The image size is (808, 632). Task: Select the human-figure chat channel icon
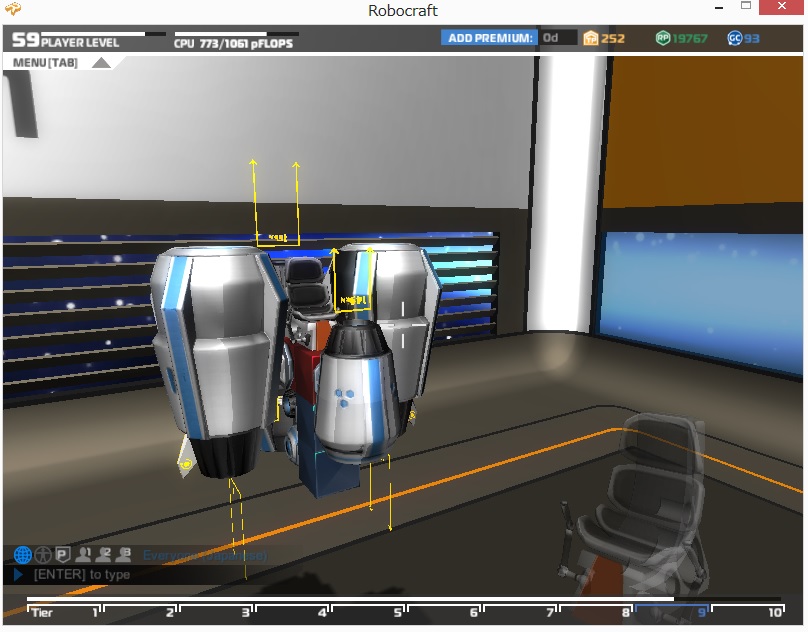coord(43,555)
